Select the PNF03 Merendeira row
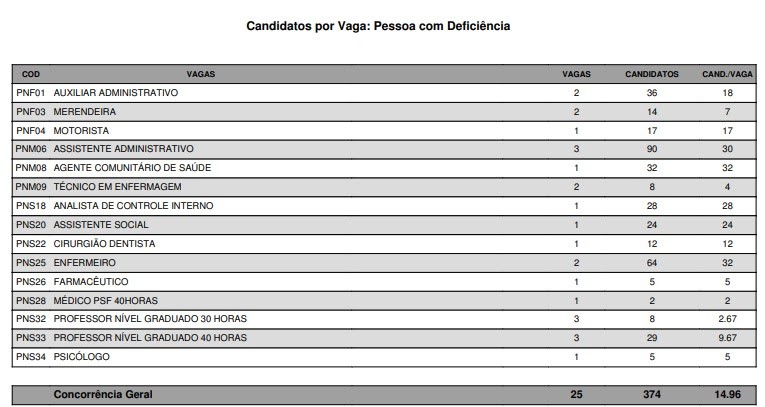Screen dimensions: 765x407 click(x=84, y=112)
